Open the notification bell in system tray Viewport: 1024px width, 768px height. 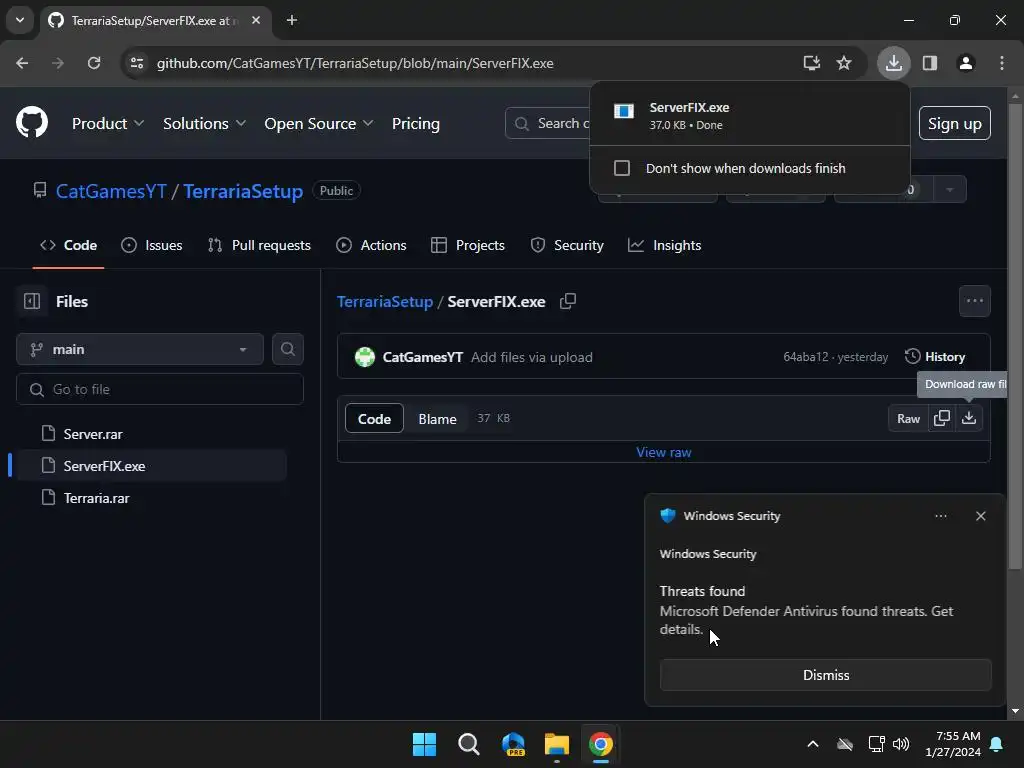click(997, 744)
